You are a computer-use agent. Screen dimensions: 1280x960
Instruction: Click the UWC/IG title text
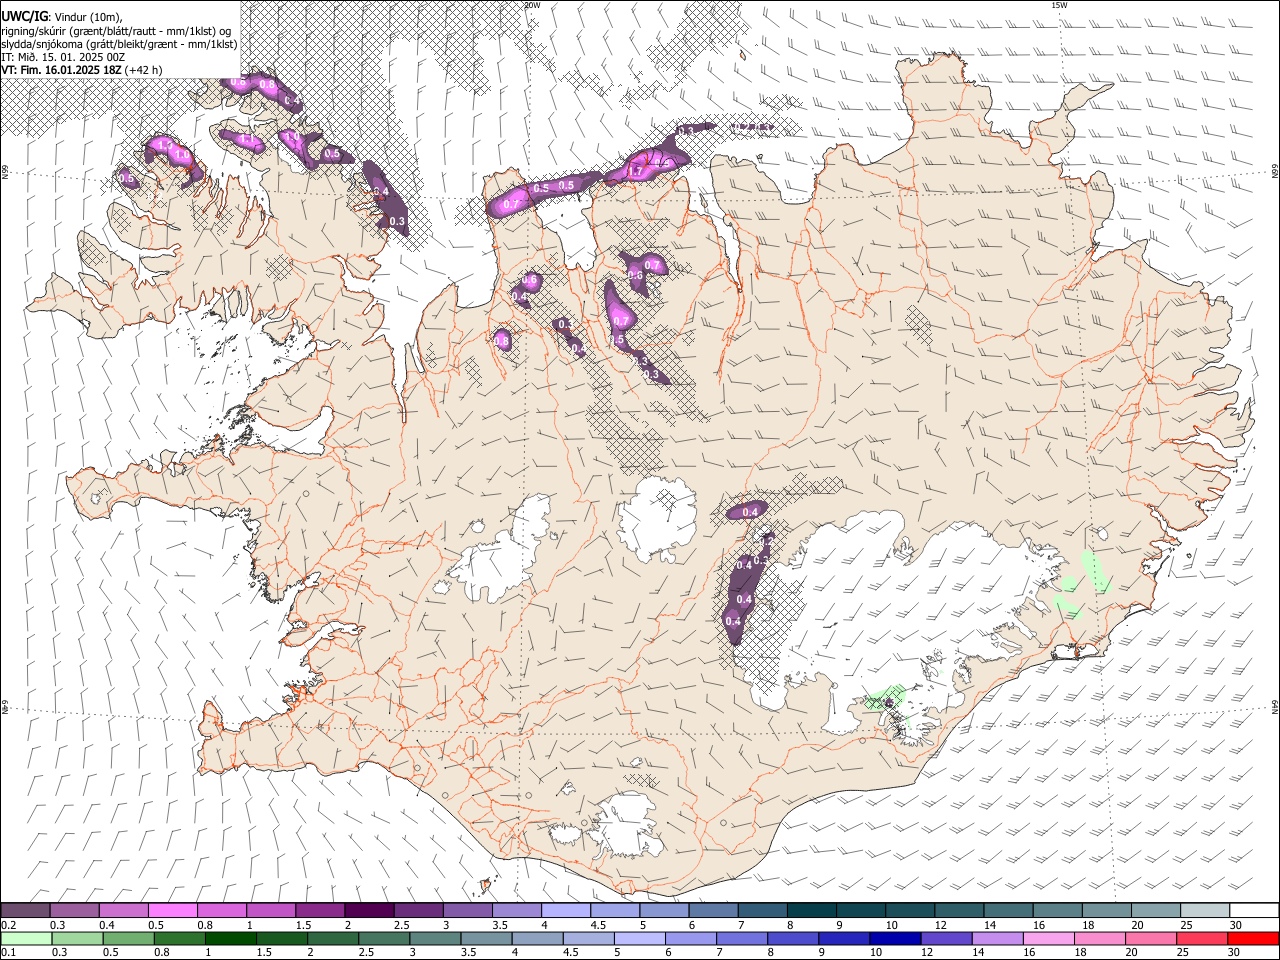click(x=24, y=17)
